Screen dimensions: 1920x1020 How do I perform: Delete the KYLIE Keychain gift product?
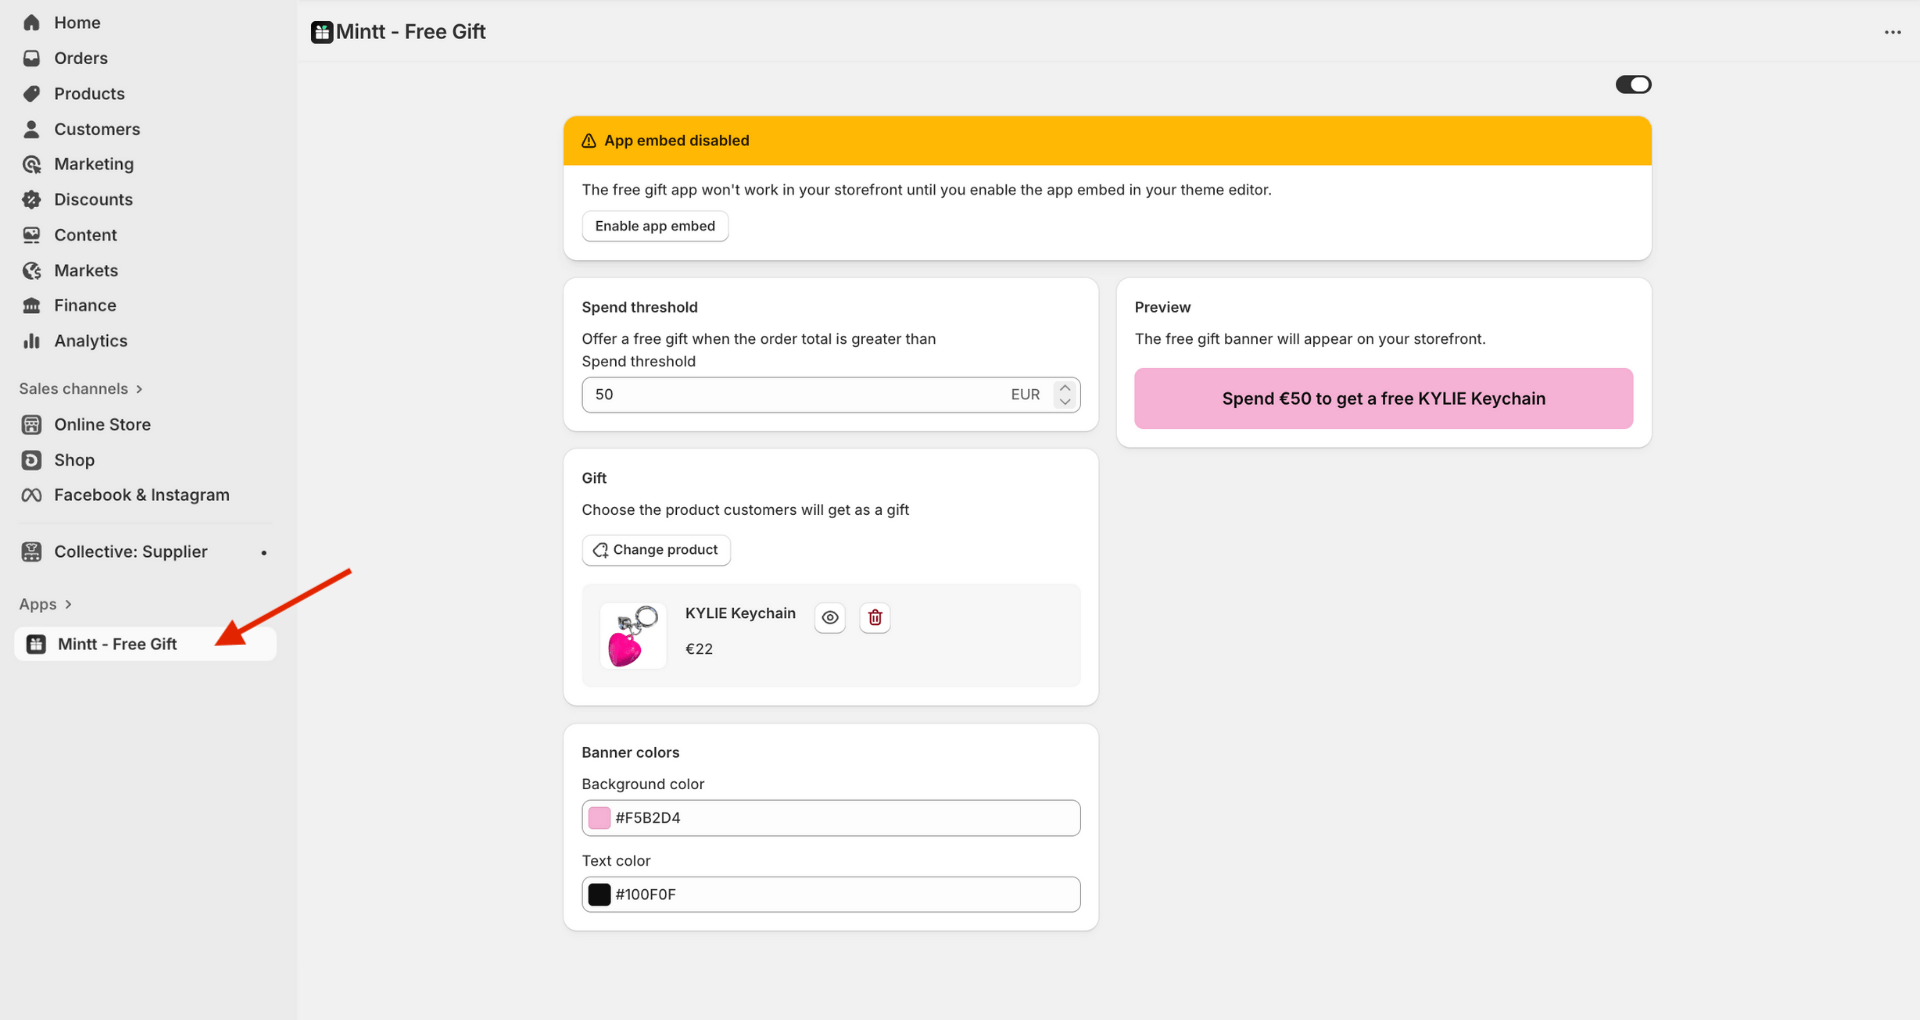coord(875,617)
